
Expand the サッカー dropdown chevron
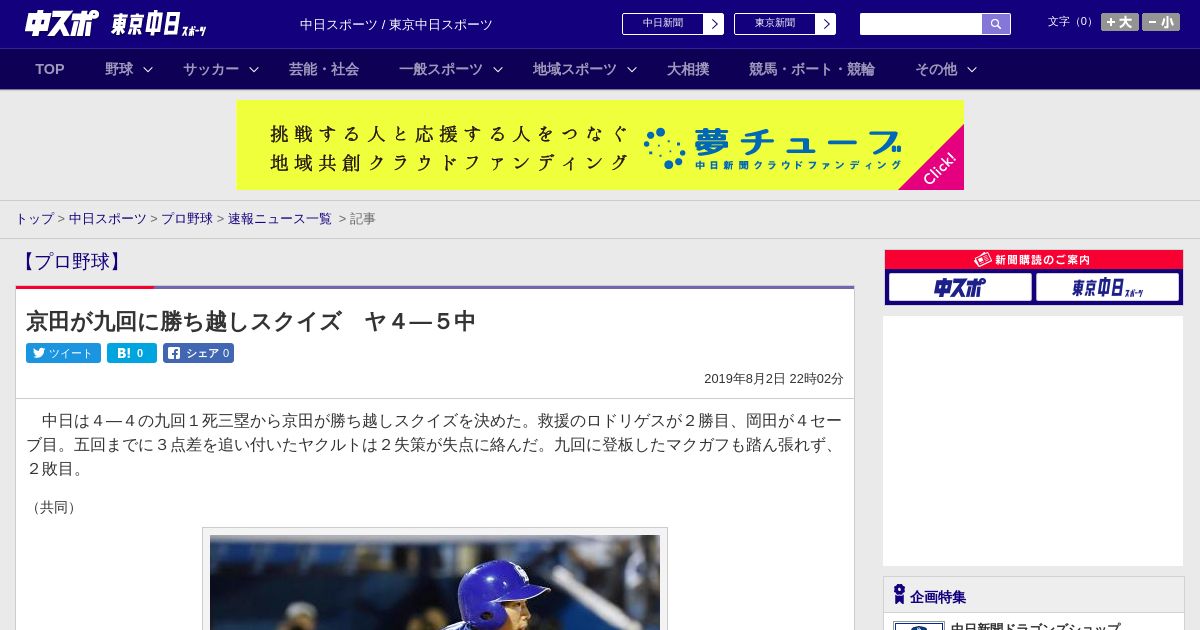(x=254, y=70)
